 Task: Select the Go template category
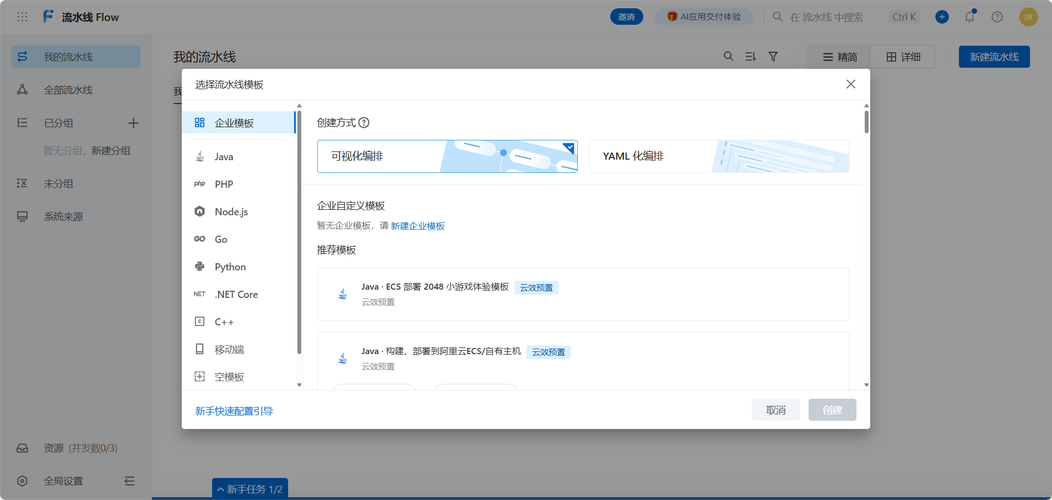pyautogui.click(x=238, y=239)
